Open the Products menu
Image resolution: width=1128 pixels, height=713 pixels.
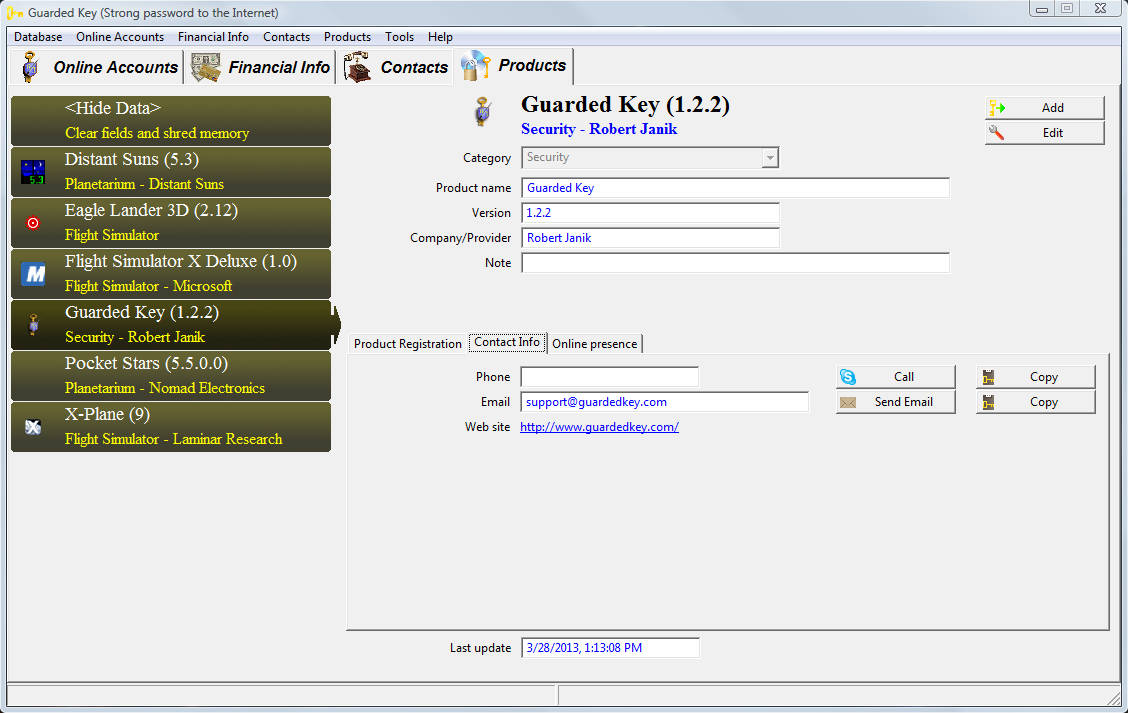(x=347, y=37)
